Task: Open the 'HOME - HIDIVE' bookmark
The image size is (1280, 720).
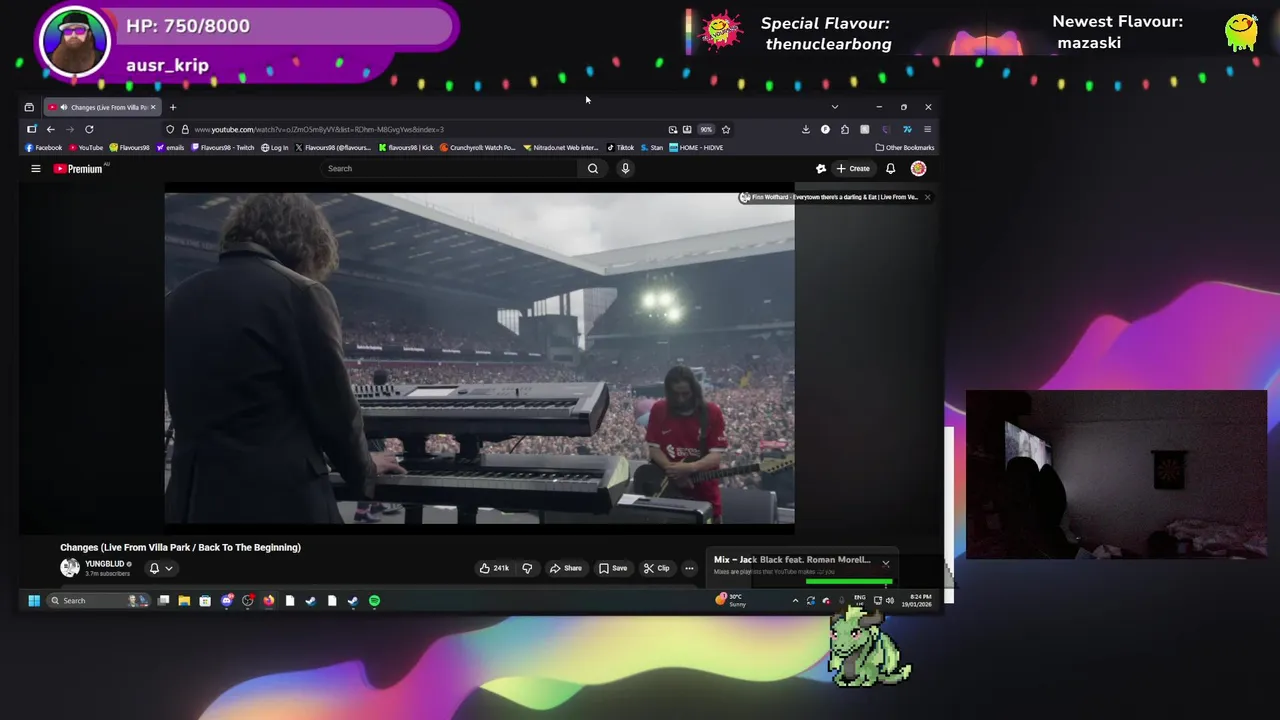Action: click(696, 148)
